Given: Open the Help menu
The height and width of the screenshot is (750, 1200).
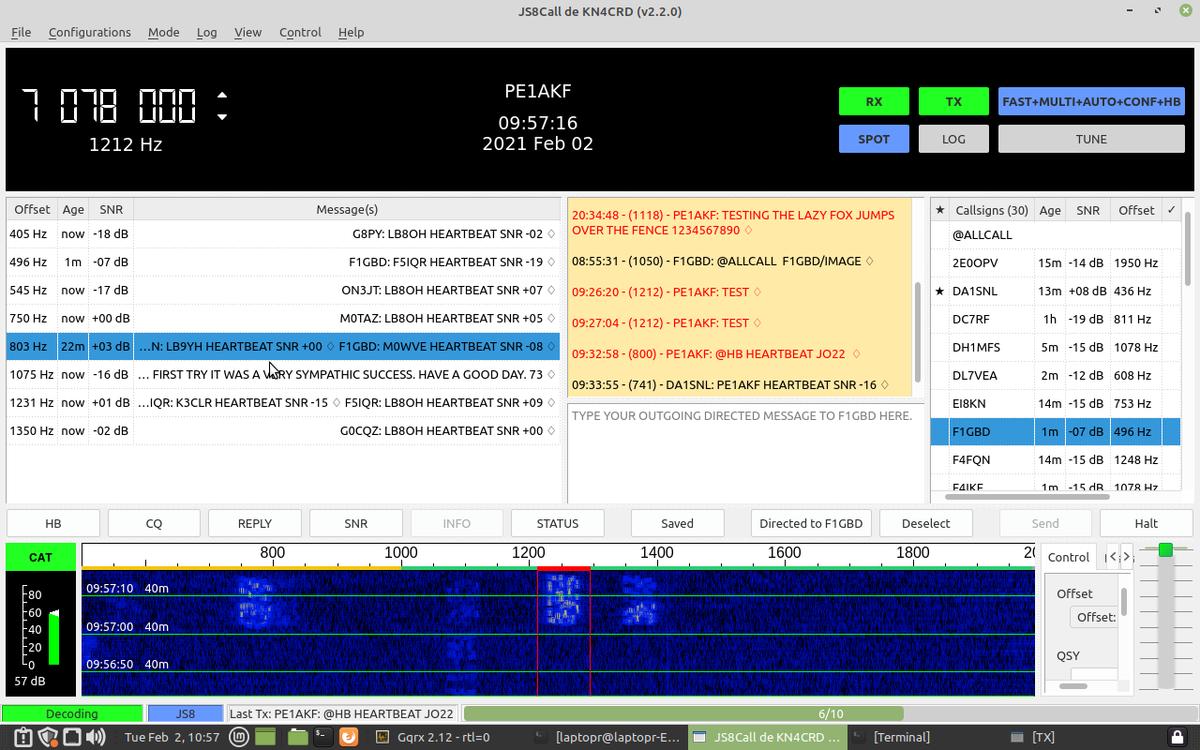Looking at the screenshot, I should click(351, 32).
